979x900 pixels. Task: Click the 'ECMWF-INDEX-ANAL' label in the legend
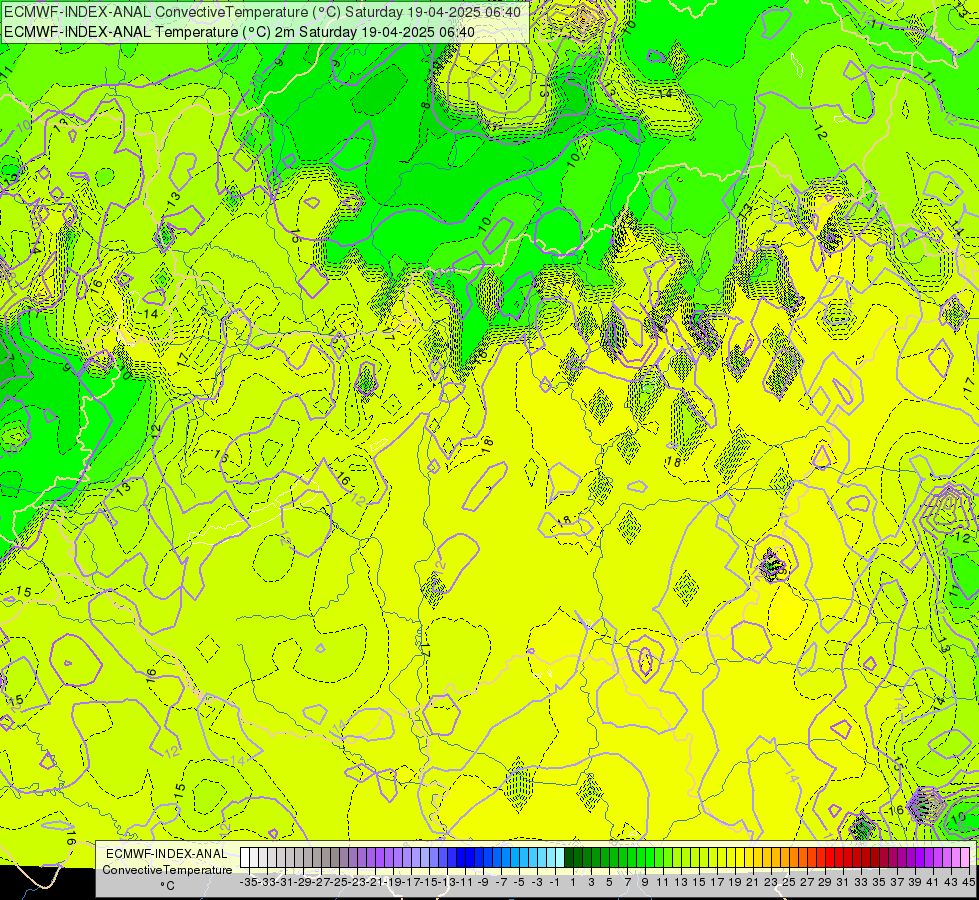pyautogui.click(x=167, y=854)
